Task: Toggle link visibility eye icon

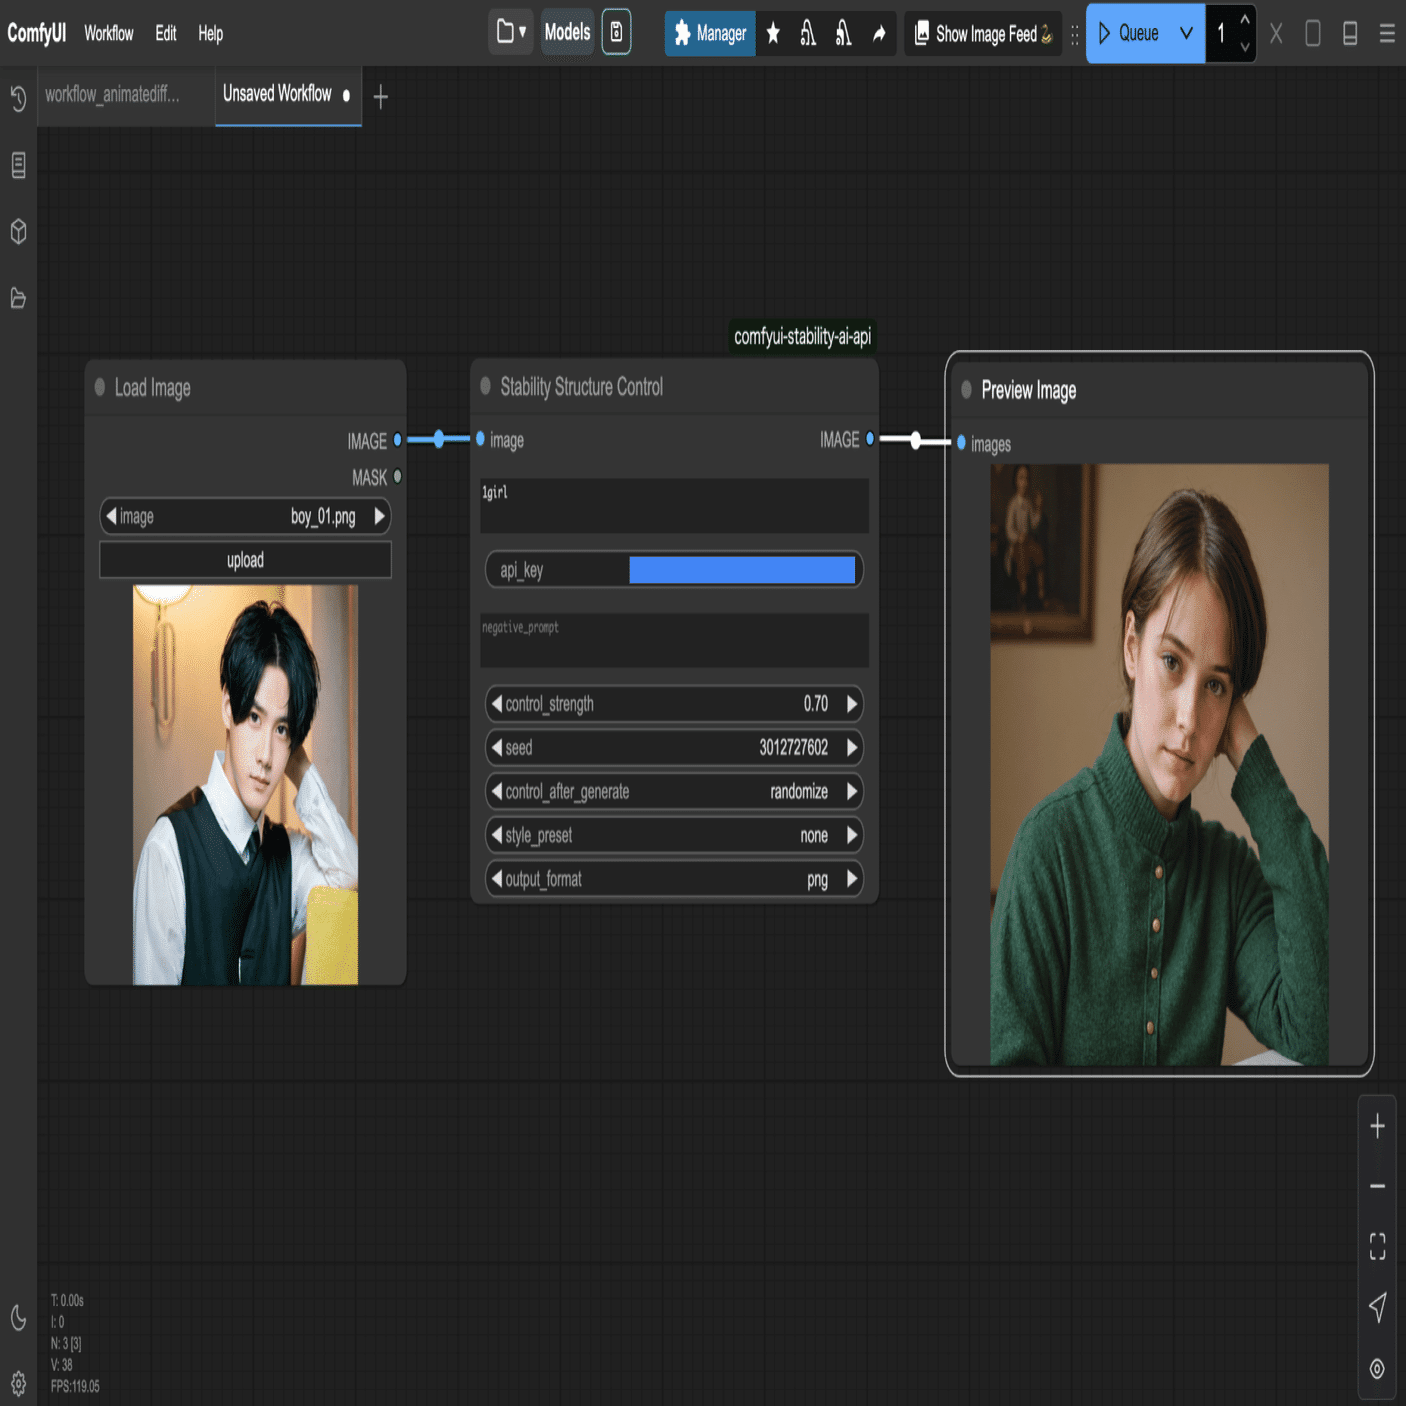Action: [x=1377, y=1369]
